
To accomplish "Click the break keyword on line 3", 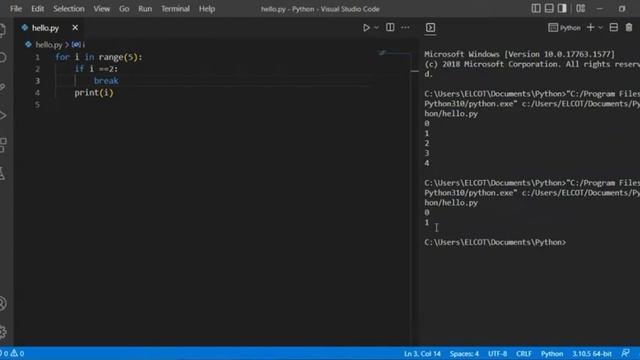I will click(x=106, y=80).
